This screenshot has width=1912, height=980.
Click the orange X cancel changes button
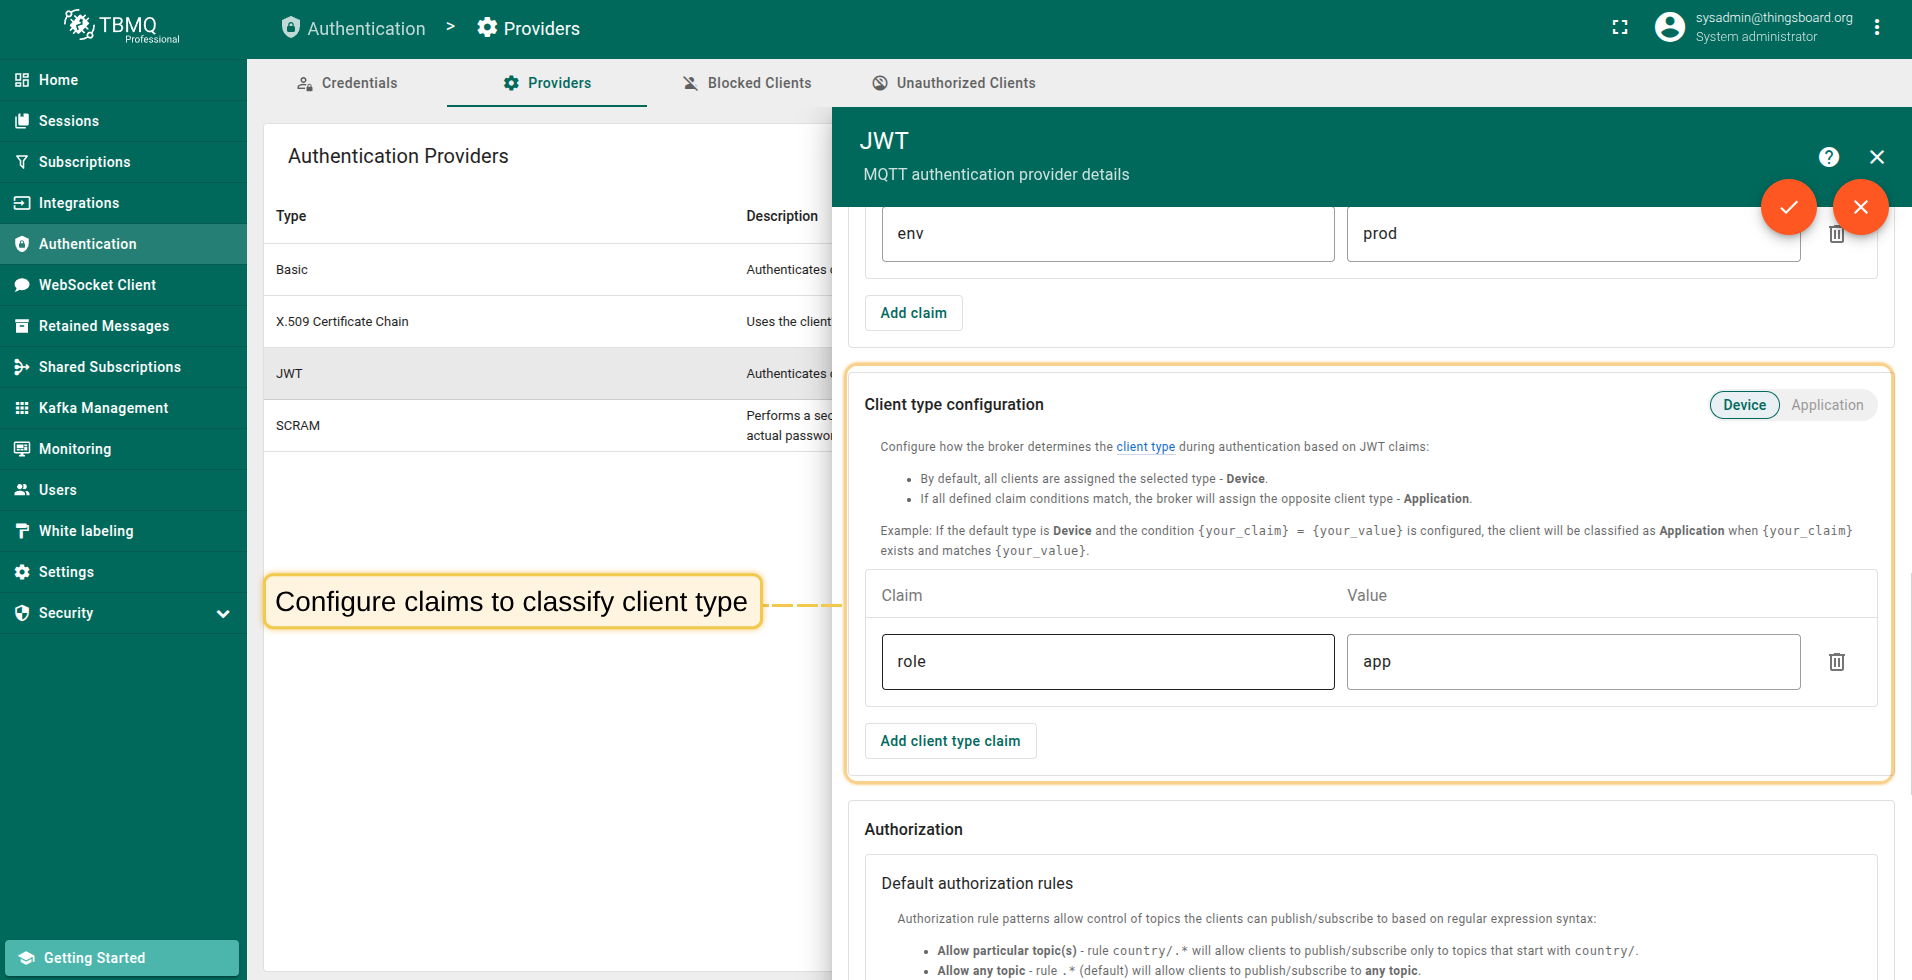pyautogui.click(x=1860, y=207)
